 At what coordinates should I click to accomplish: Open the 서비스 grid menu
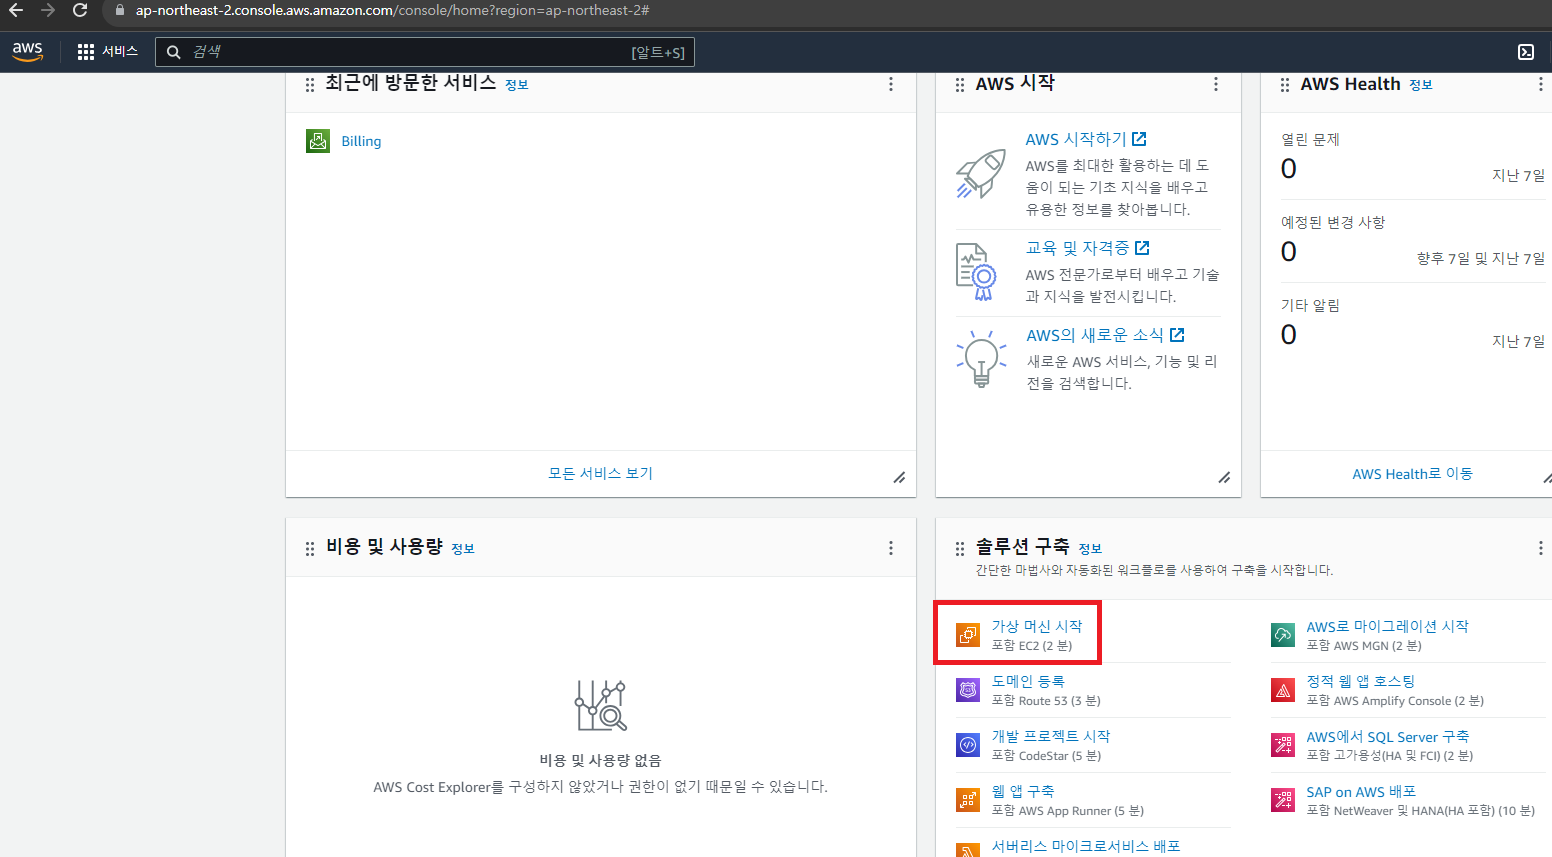[108, 52]
